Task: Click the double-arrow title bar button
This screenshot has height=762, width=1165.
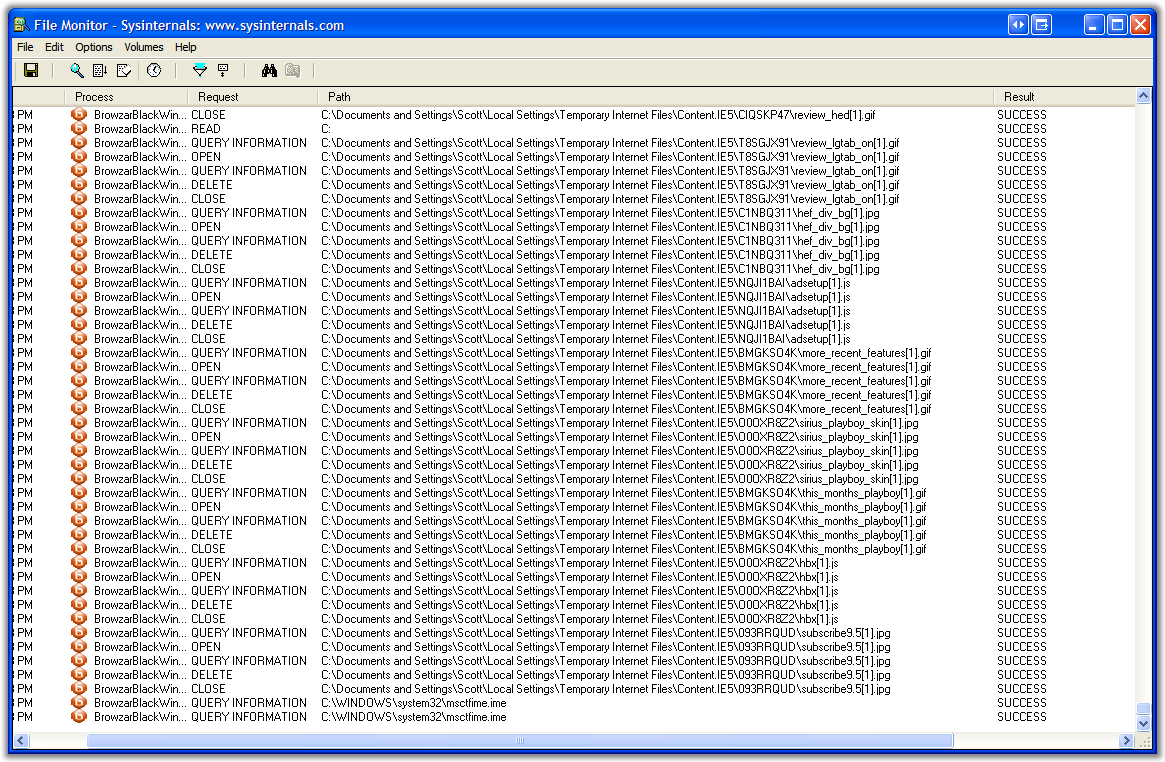Action: click(1018, 25)
